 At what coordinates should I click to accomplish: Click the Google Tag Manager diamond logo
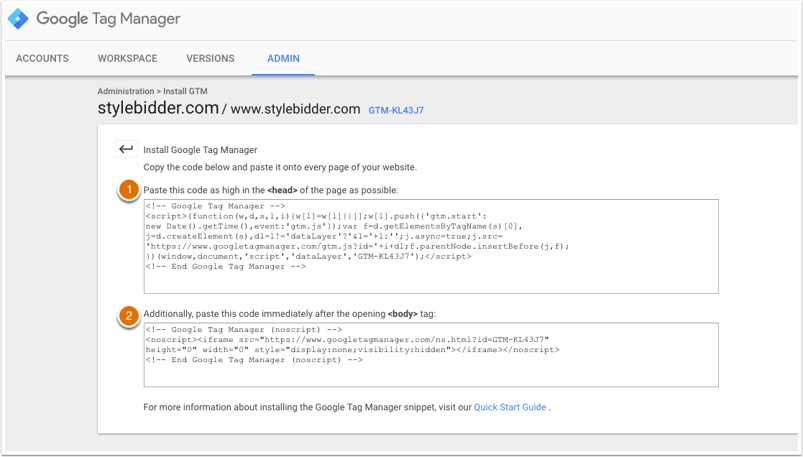coord(18,19)
